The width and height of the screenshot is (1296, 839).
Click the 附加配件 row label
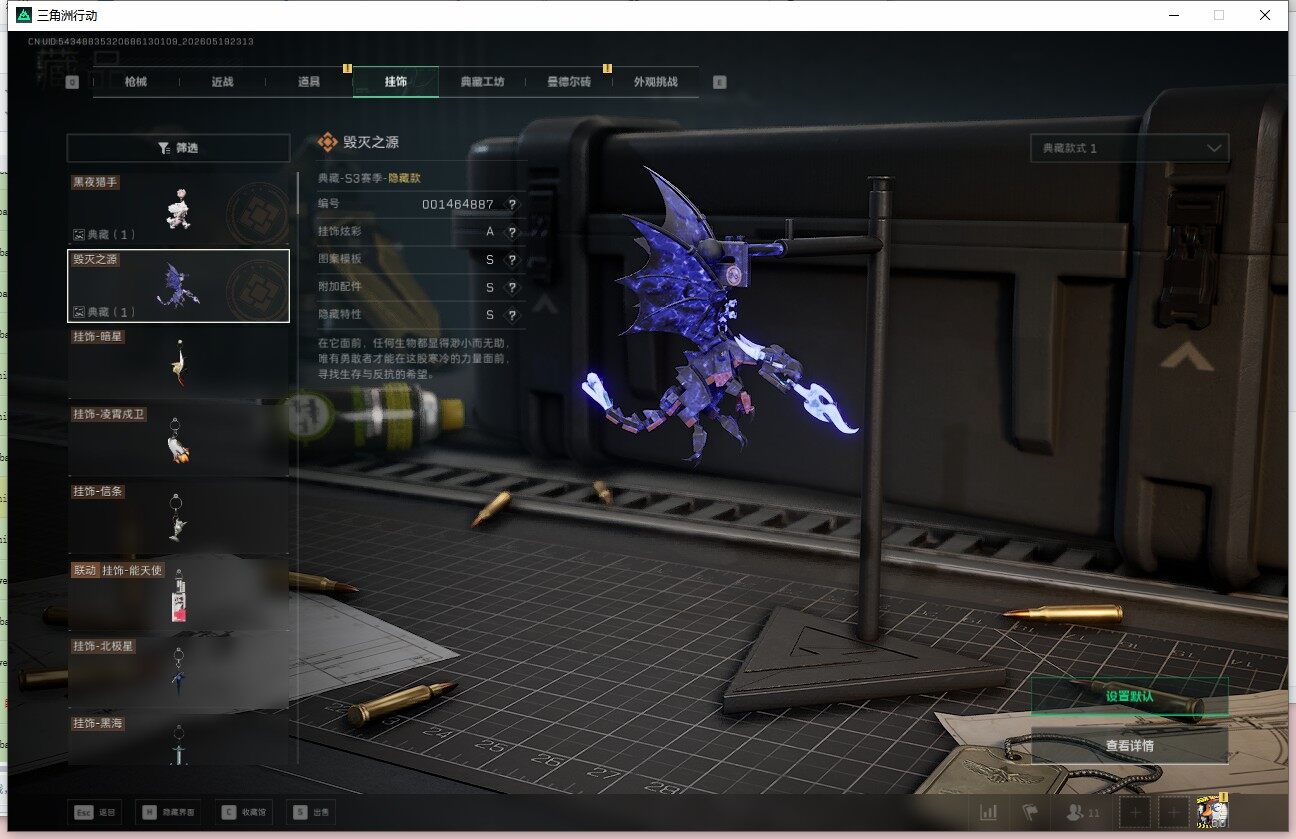(339, 288)
